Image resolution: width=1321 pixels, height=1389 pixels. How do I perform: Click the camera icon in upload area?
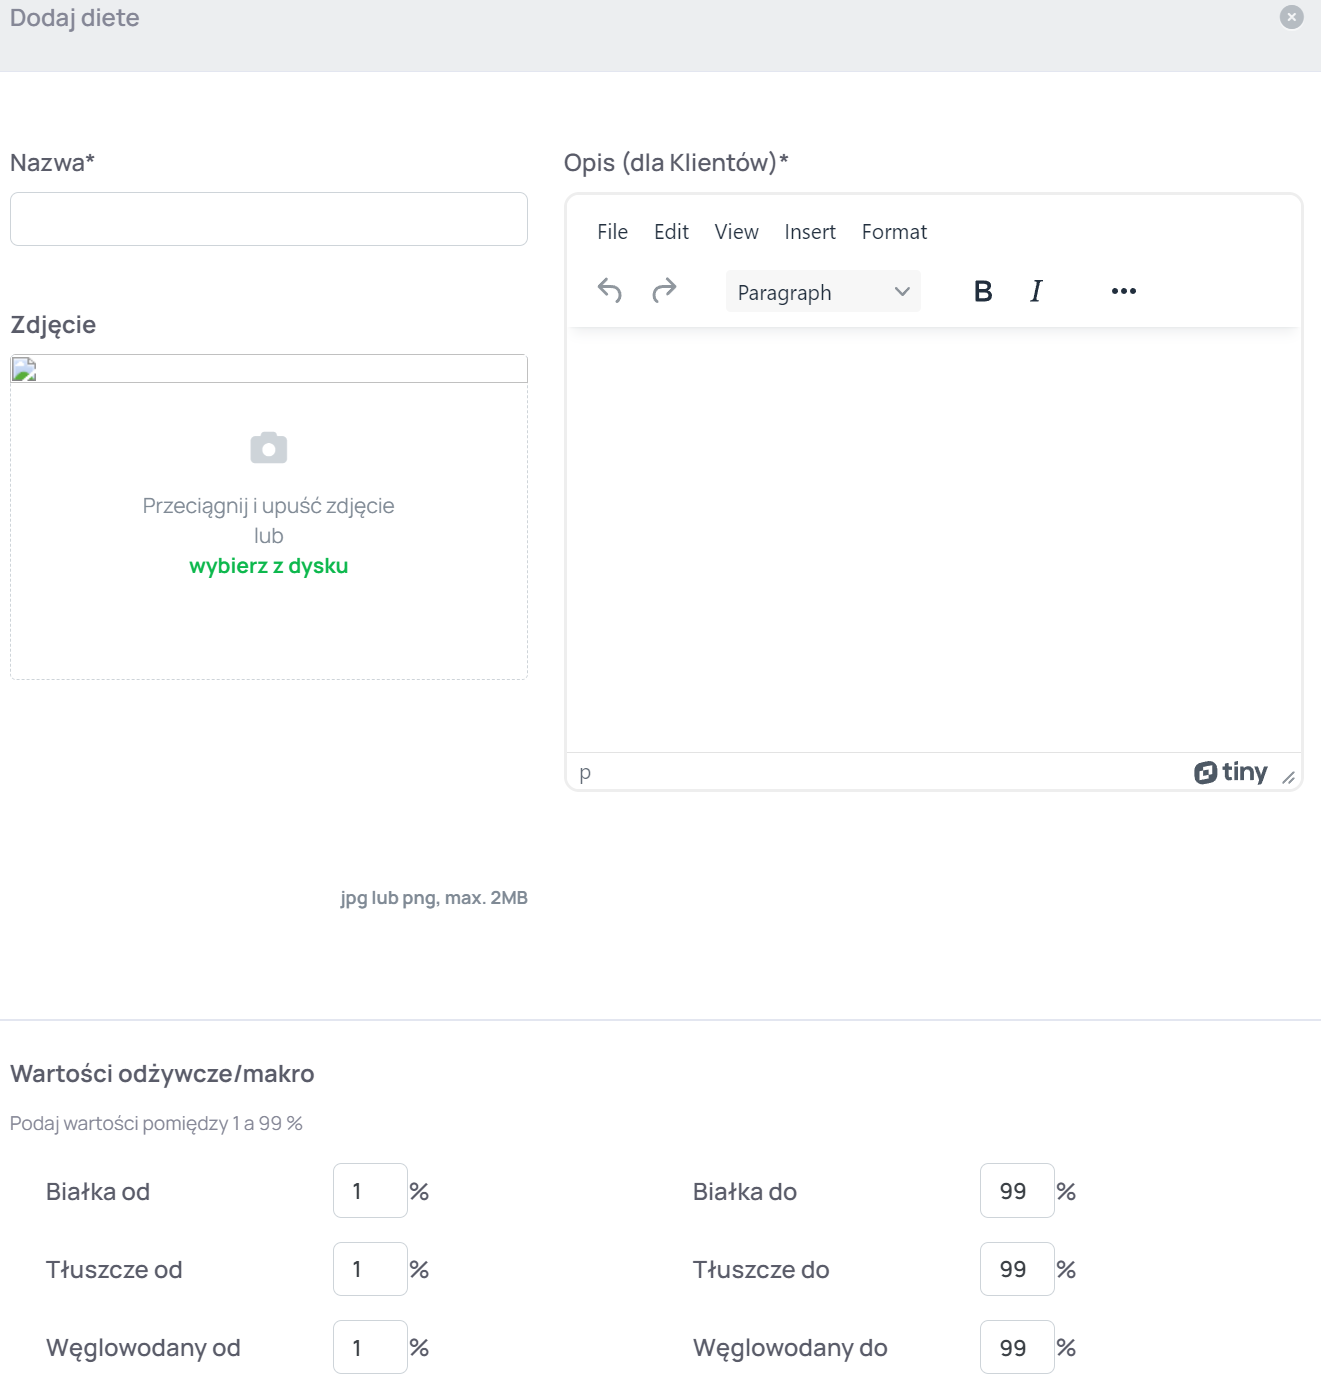268,448
